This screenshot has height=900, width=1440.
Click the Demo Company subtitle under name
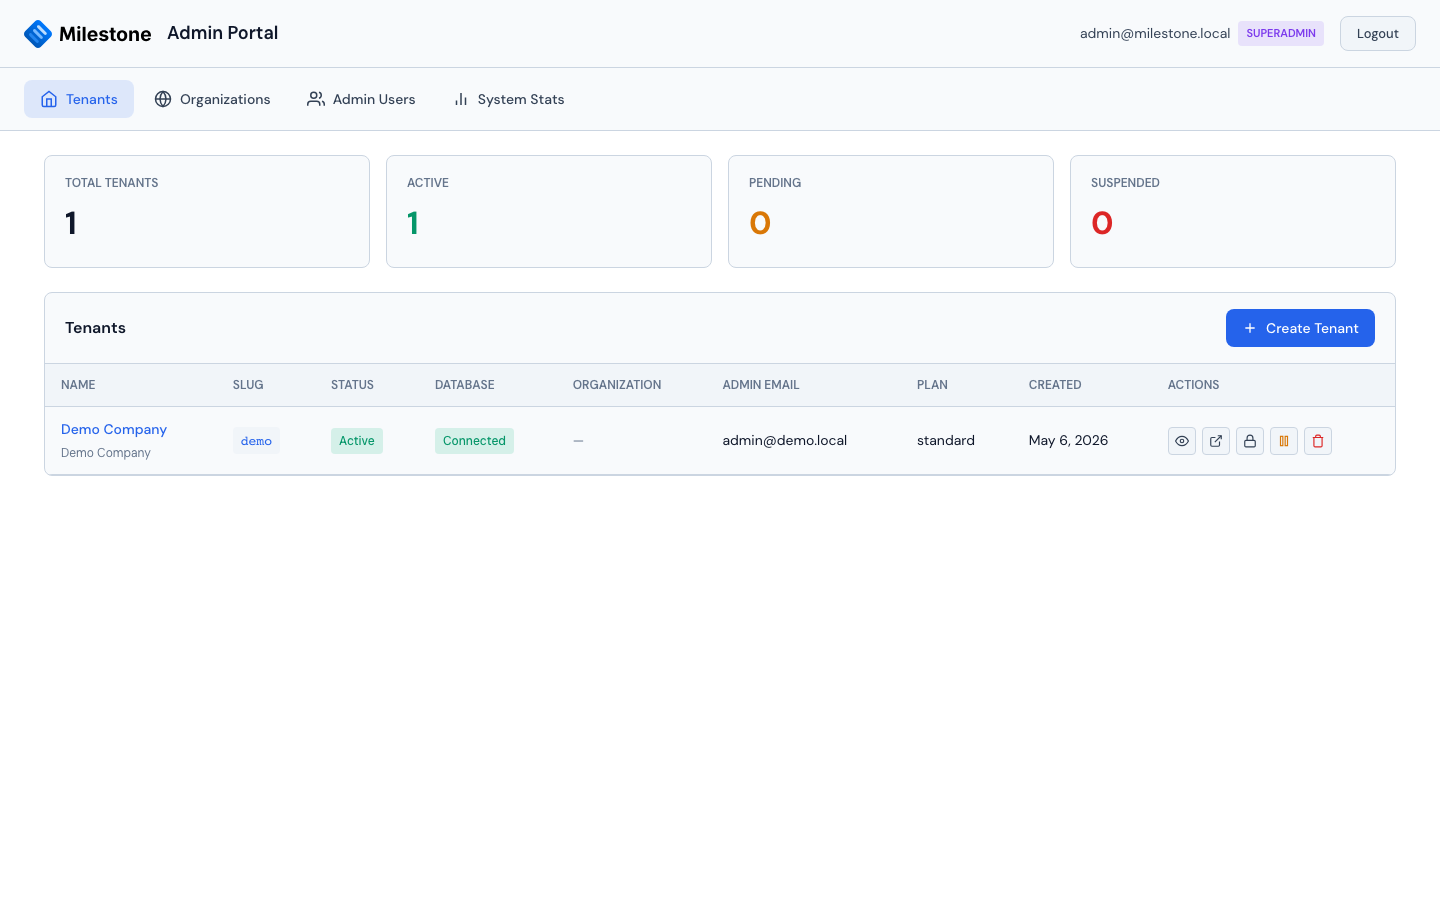click(106, 453)
